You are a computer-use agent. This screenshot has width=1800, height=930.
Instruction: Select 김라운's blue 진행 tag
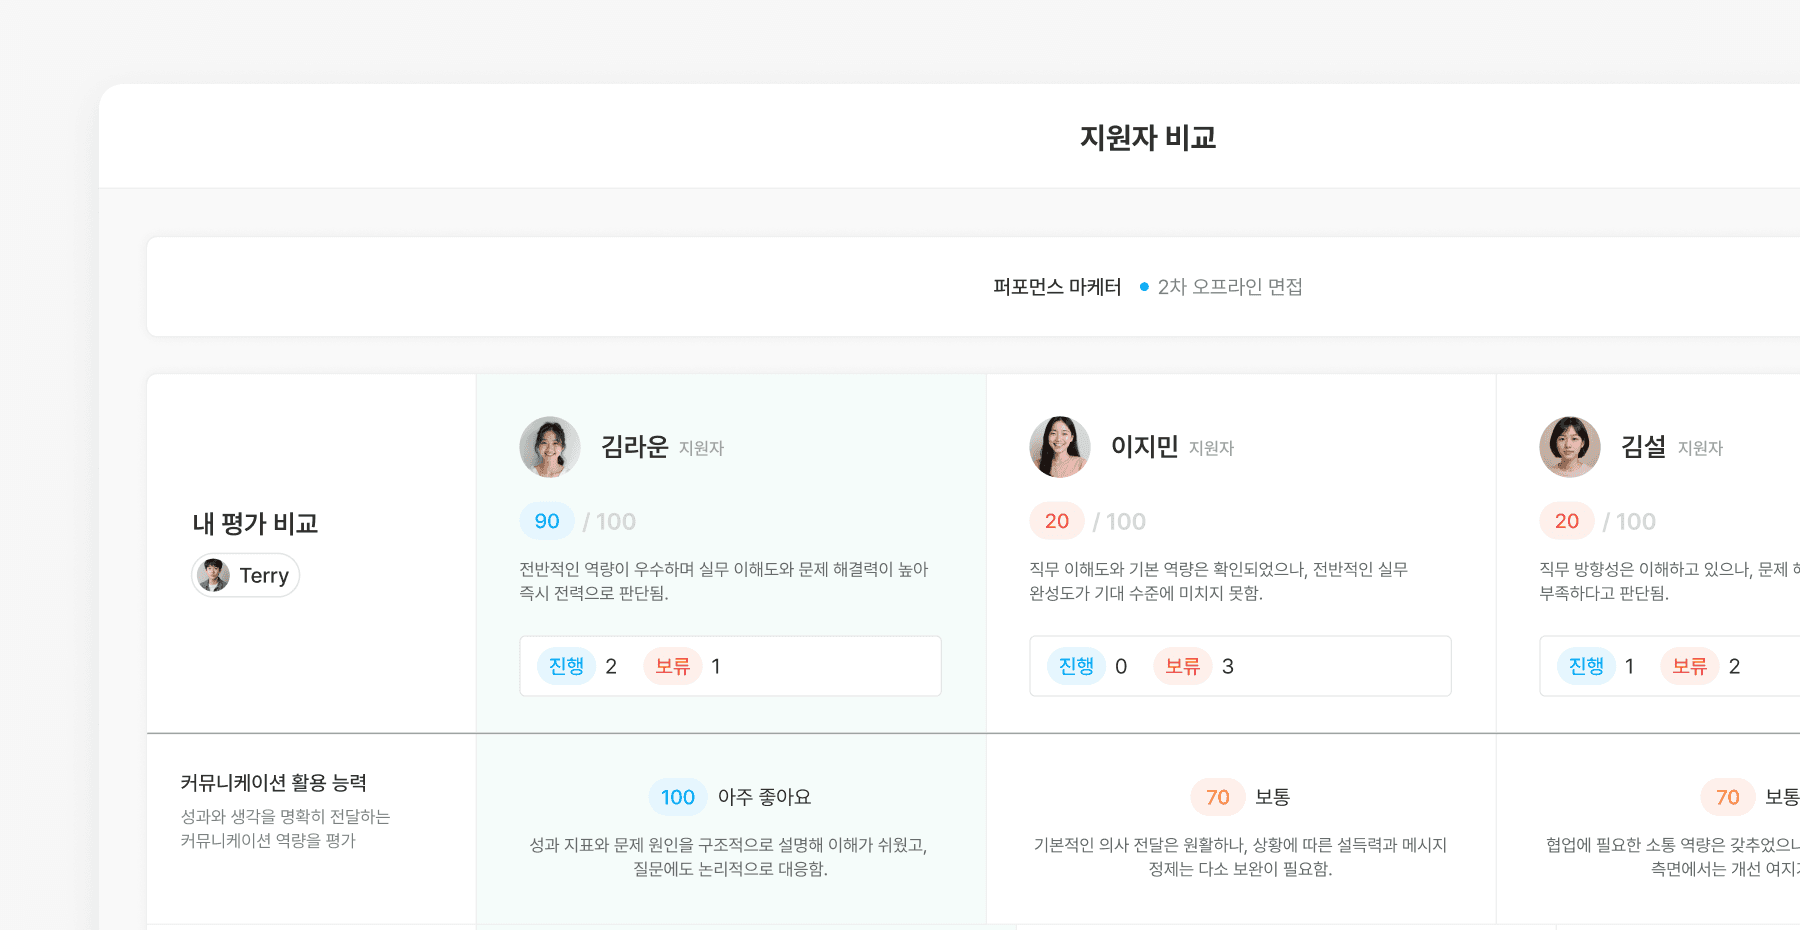[566, 666]
